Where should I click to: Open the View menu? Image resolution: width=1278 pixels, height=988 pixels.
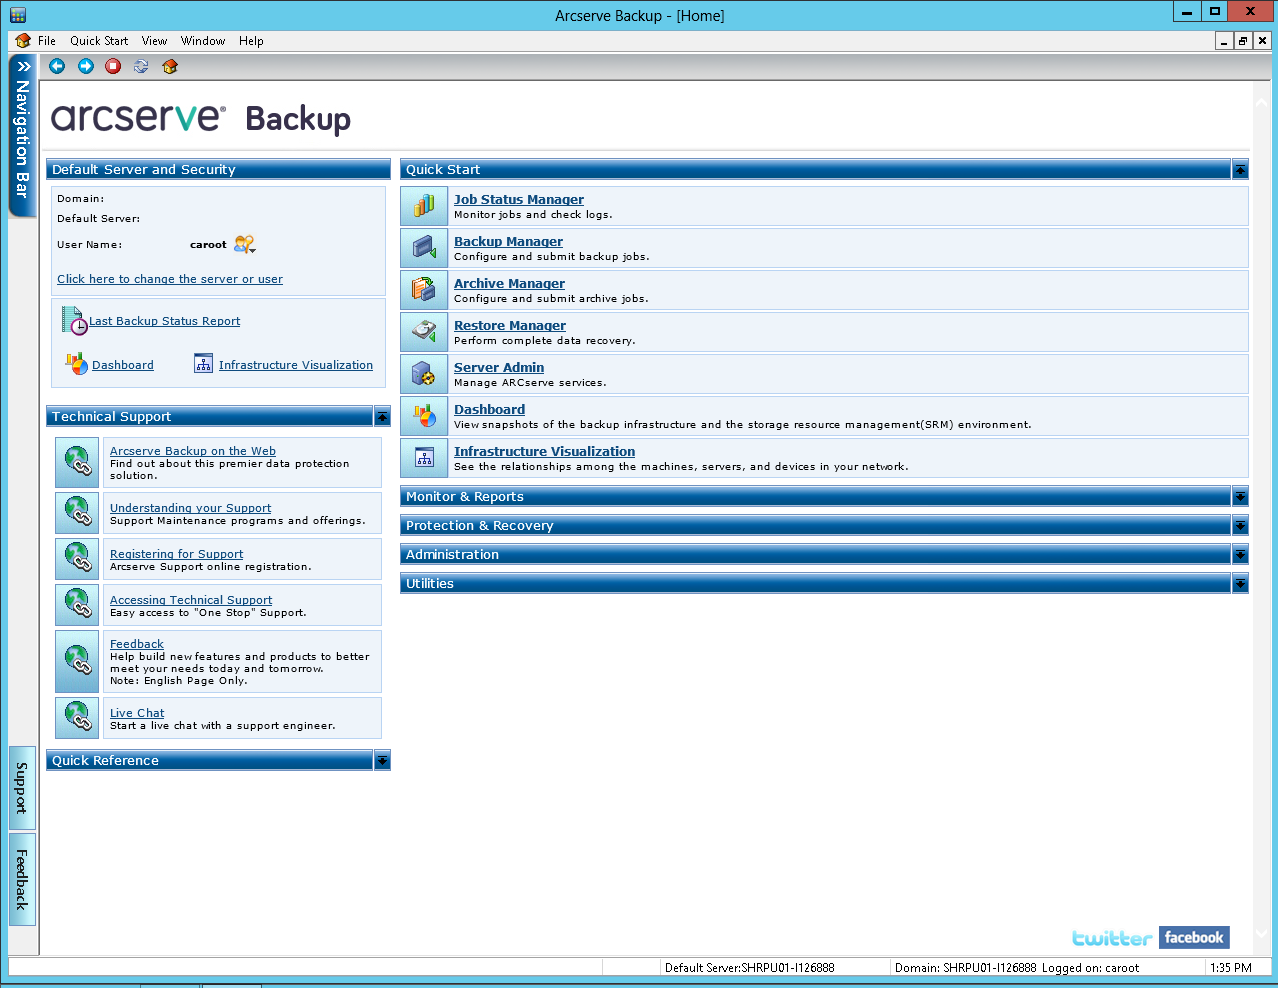153,41
